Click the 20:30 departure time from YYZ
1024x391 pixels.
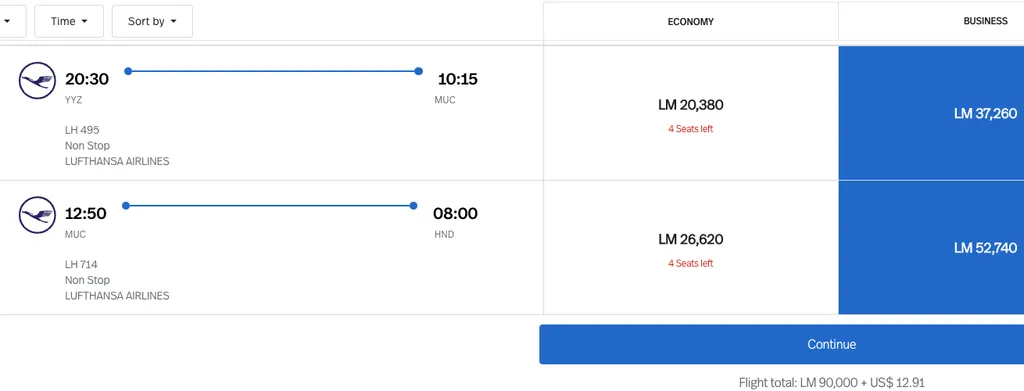point(87,79)
